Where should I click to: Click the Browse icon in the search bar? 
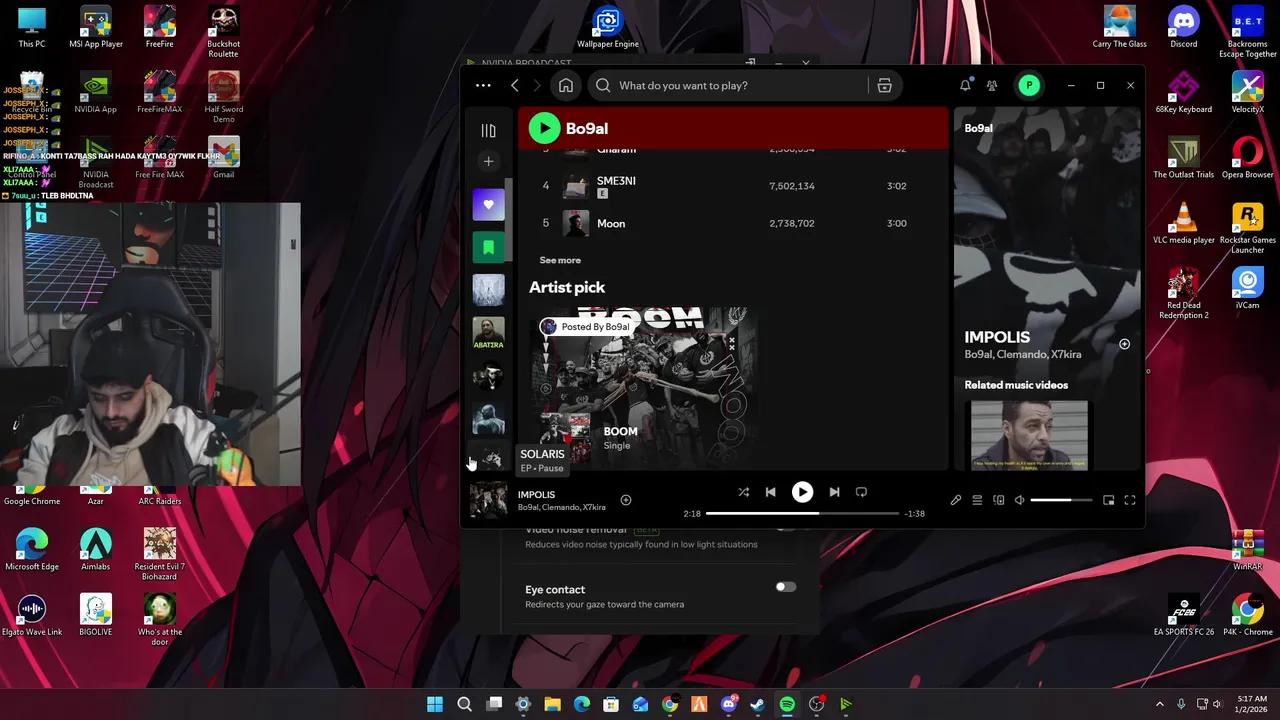(884, 86)
